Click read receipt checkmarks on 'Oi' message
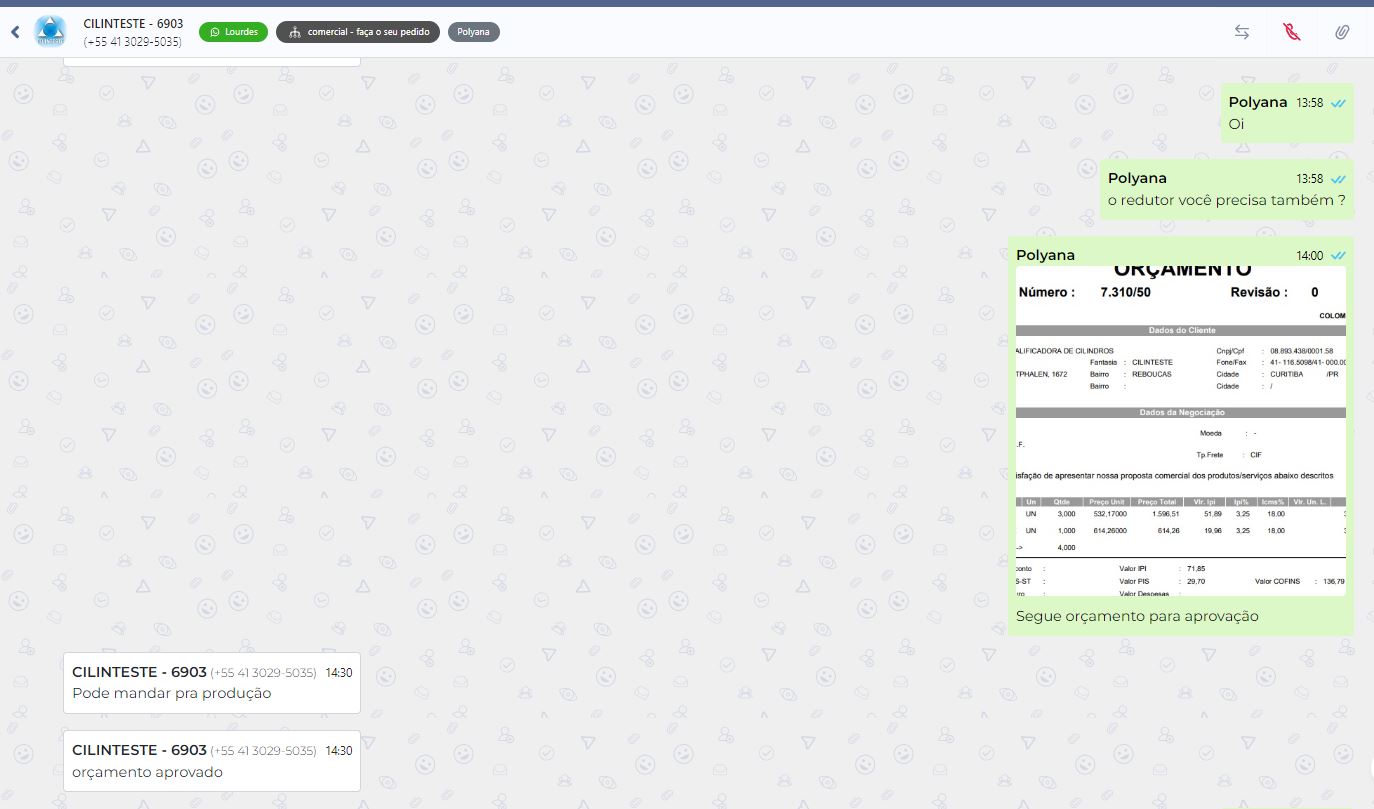The image size is (1374, 809). 1338,103
